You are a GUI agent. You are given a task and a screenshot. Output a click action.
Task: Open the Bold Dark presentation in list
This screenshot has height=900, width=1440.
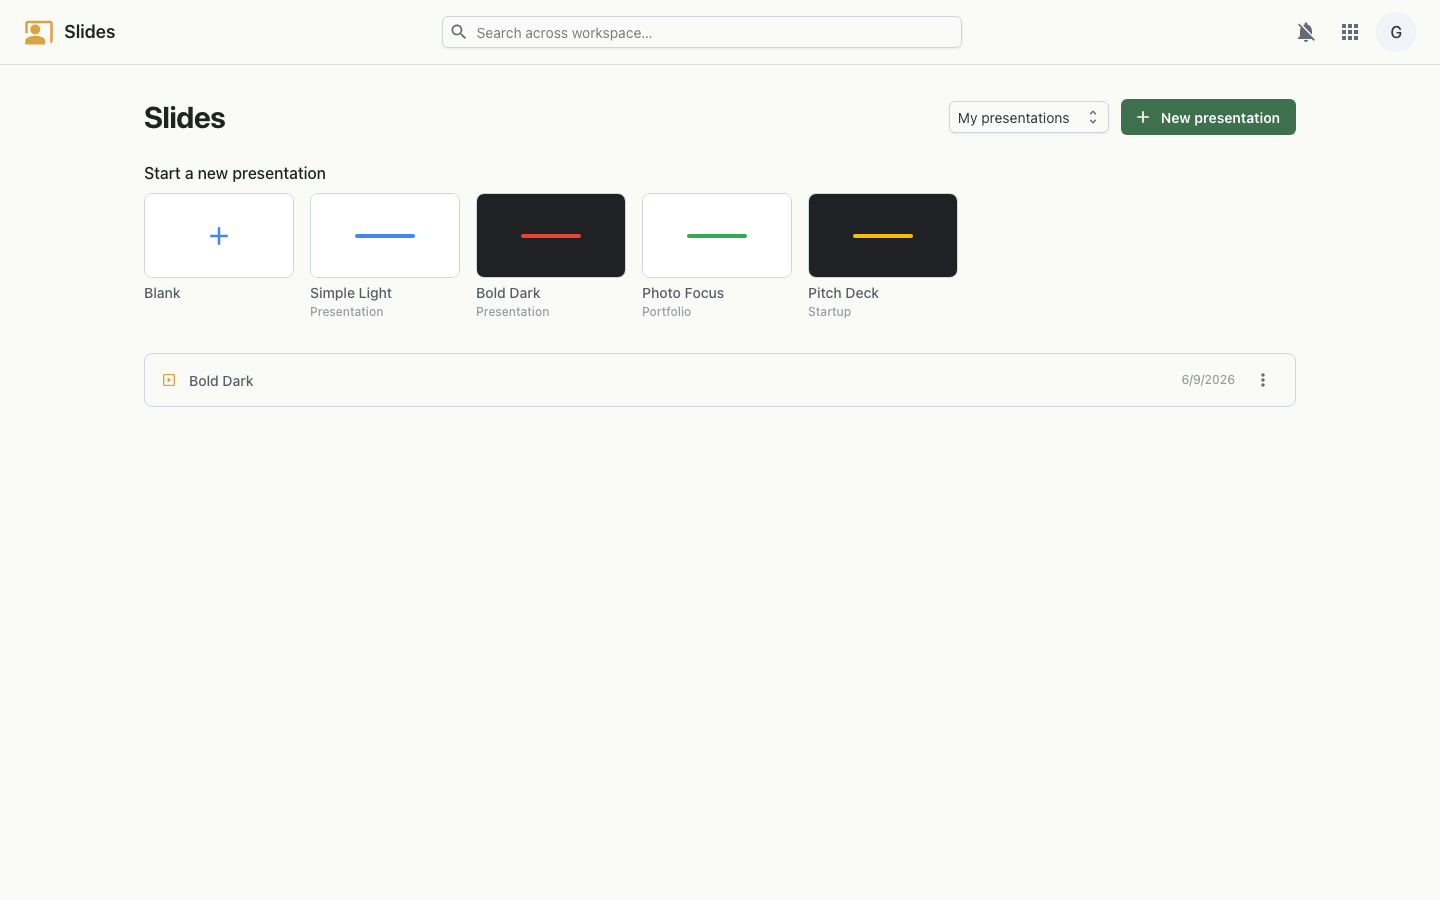pyautogui.click(x=720, y=380)
